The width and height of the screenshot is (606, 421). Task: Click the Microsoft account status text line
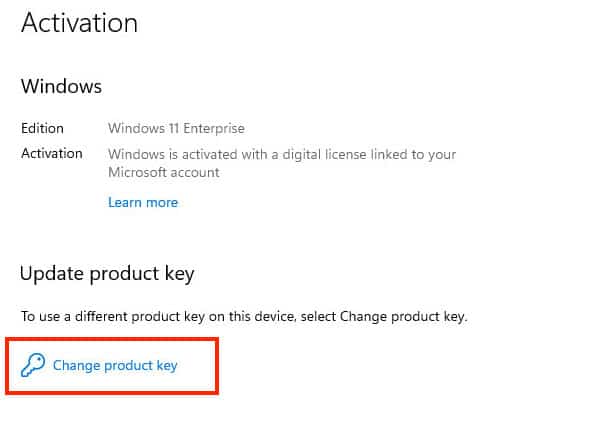pyautogui.click(x=164, y=172)
